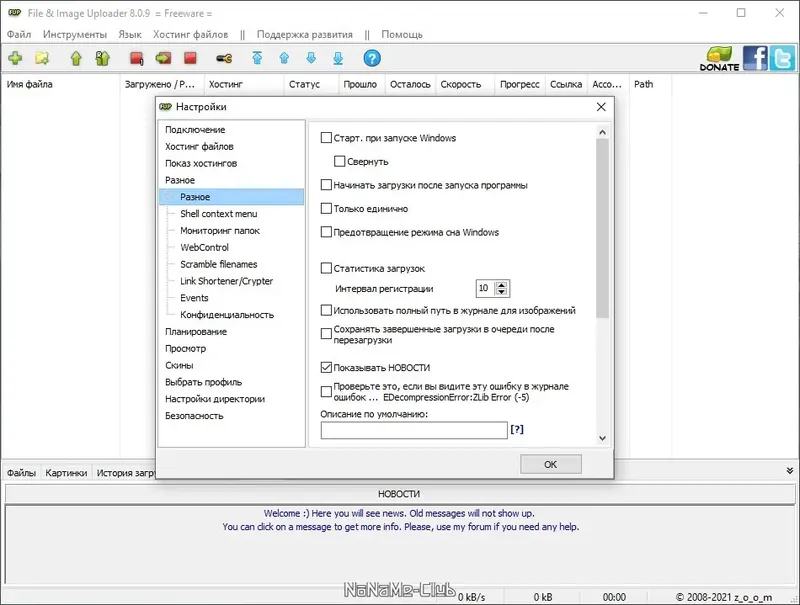This screenshot has width=800, height=605.
Task: Toggle Использовать полный путь в журнале checkbox
Action: click(326, 310)
